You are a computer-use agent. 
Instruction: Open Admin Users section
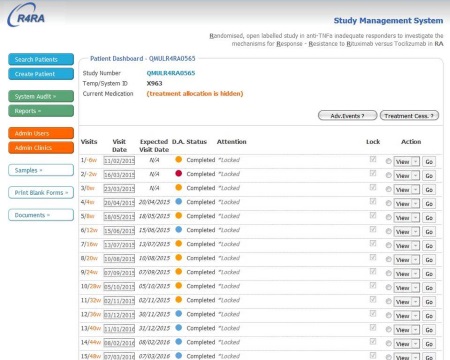[x=41, y=133]
